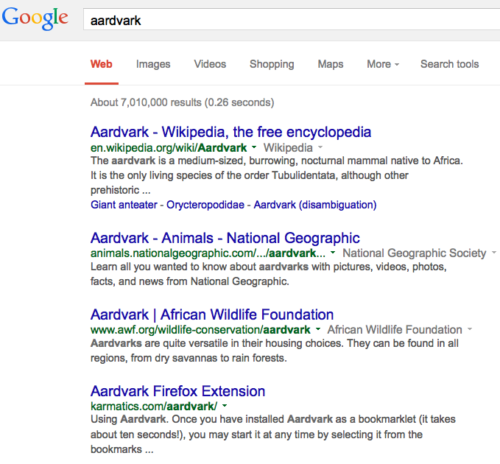Open Search tools options
Viewport: 500px width, 464px height.
point(449,64)
